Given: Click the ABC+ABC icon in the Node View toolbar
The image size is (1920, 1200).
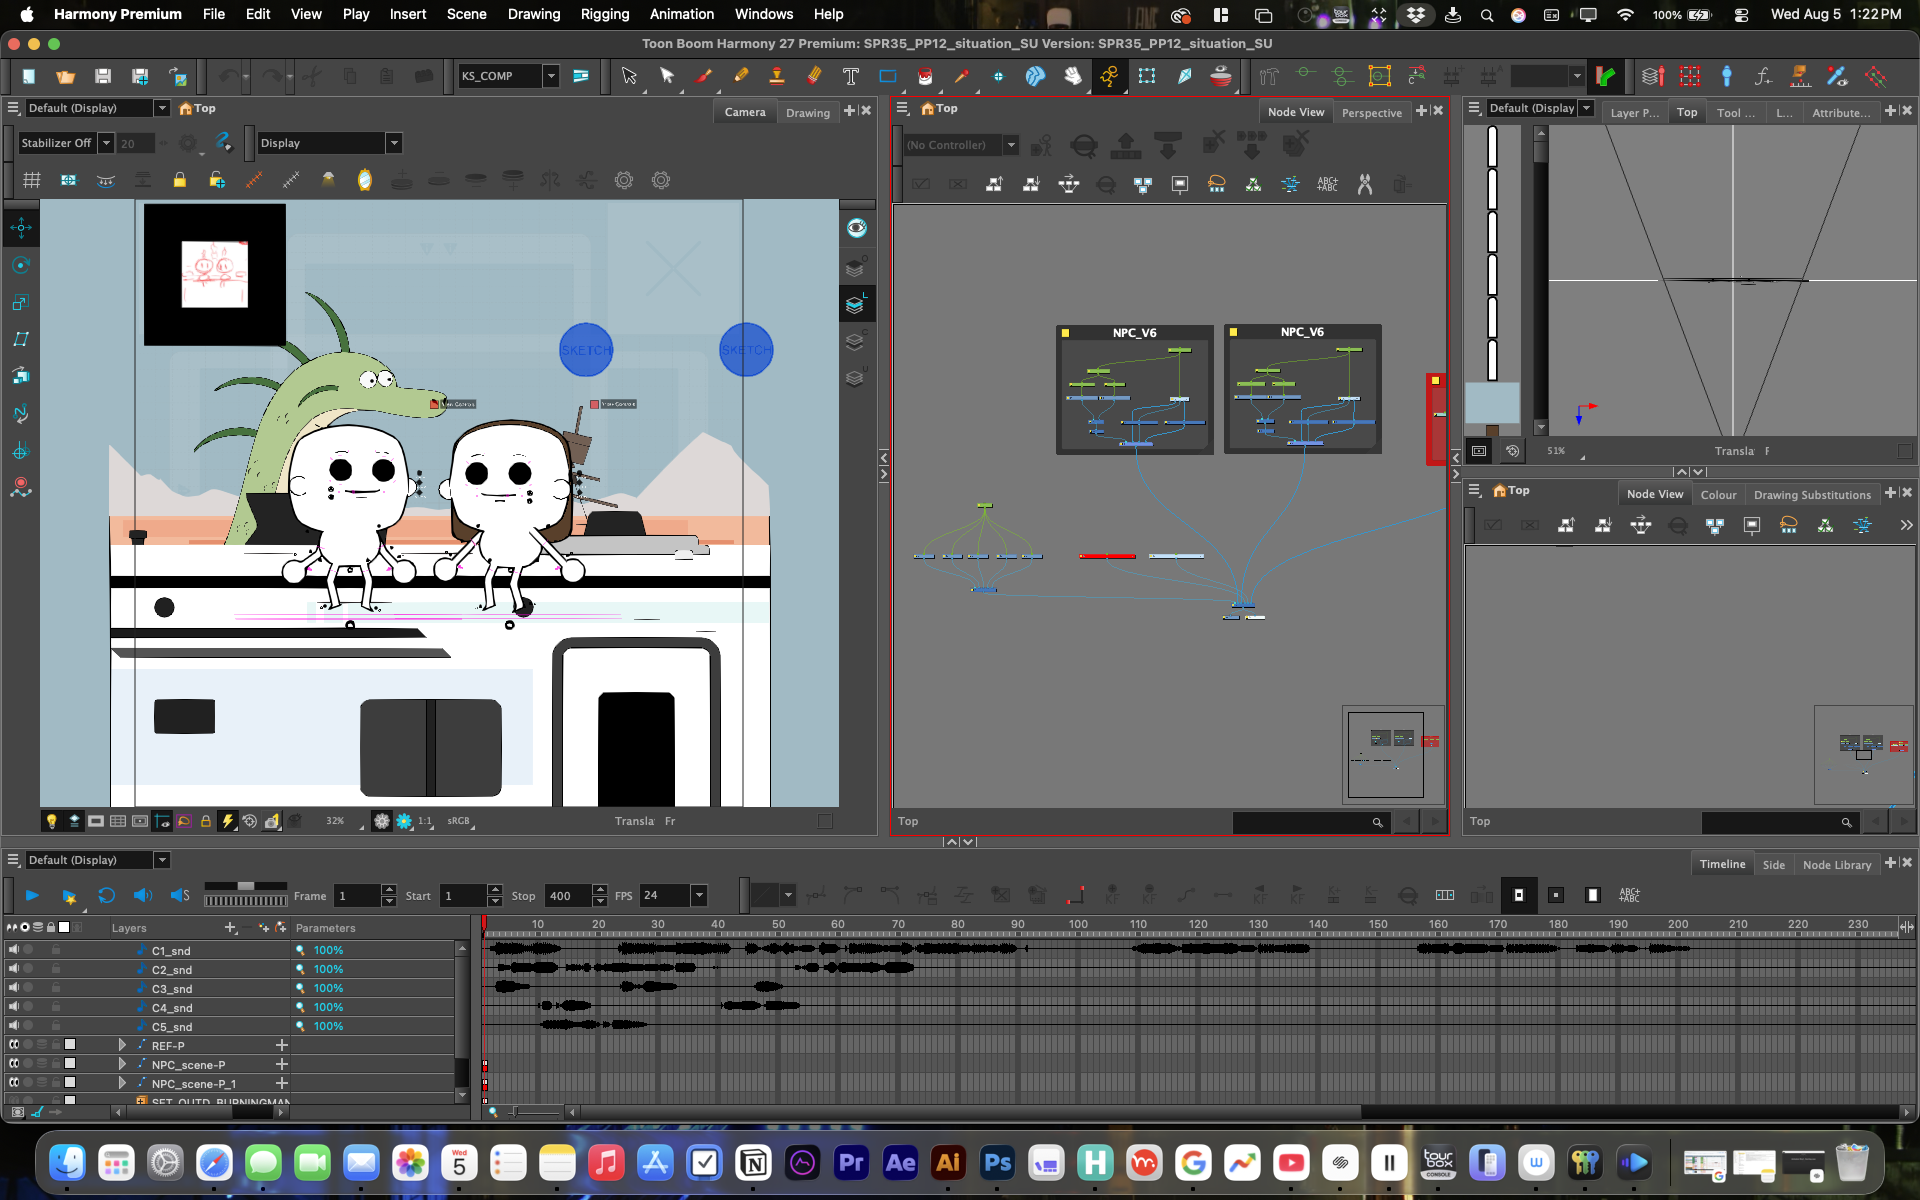Looking at the screenshot, I should [1327, 184].
